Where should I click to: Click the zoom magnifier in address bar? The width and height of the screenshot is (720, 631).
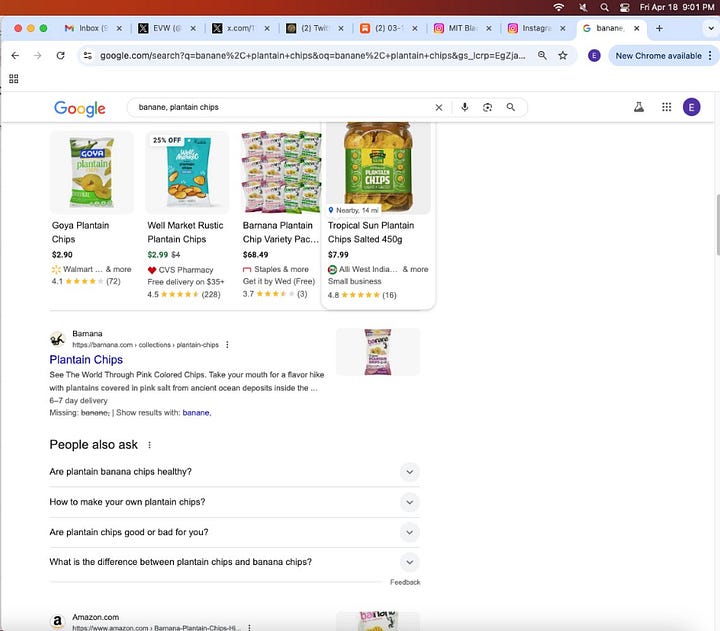(542, 56)
